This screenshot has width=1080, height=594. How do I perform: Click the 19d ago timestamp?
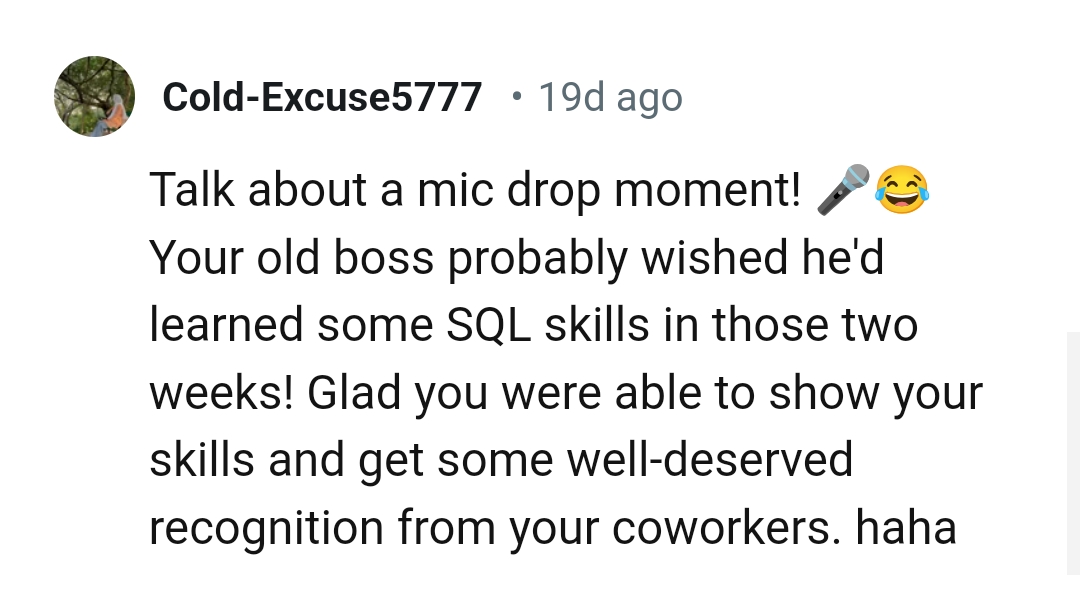pos(610,97)
